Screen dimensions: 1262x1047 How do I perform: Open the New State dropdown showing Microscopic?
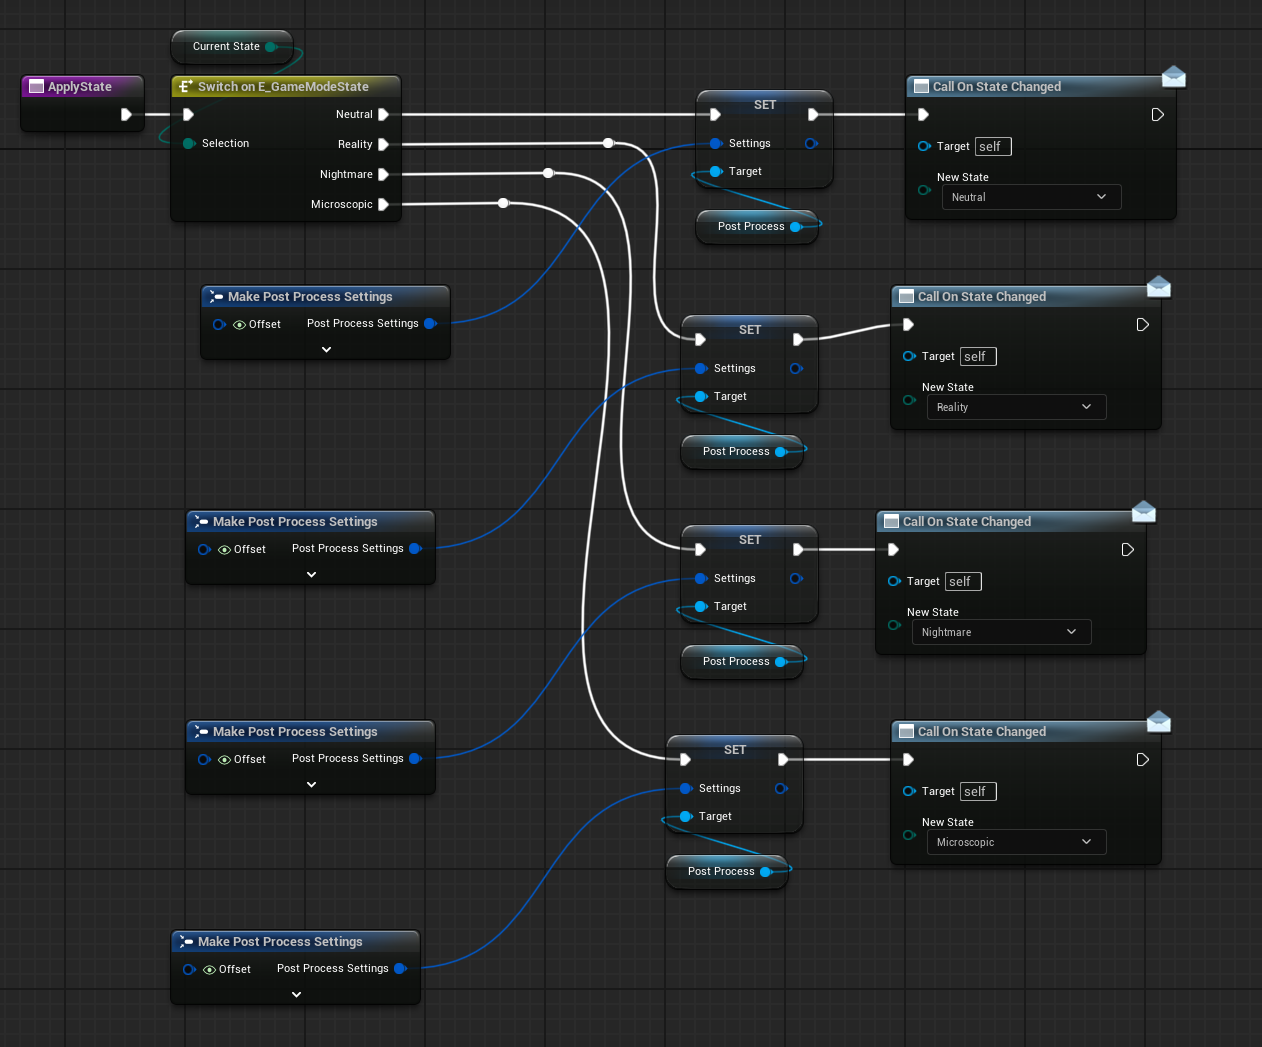click(x=1016, y=842)
